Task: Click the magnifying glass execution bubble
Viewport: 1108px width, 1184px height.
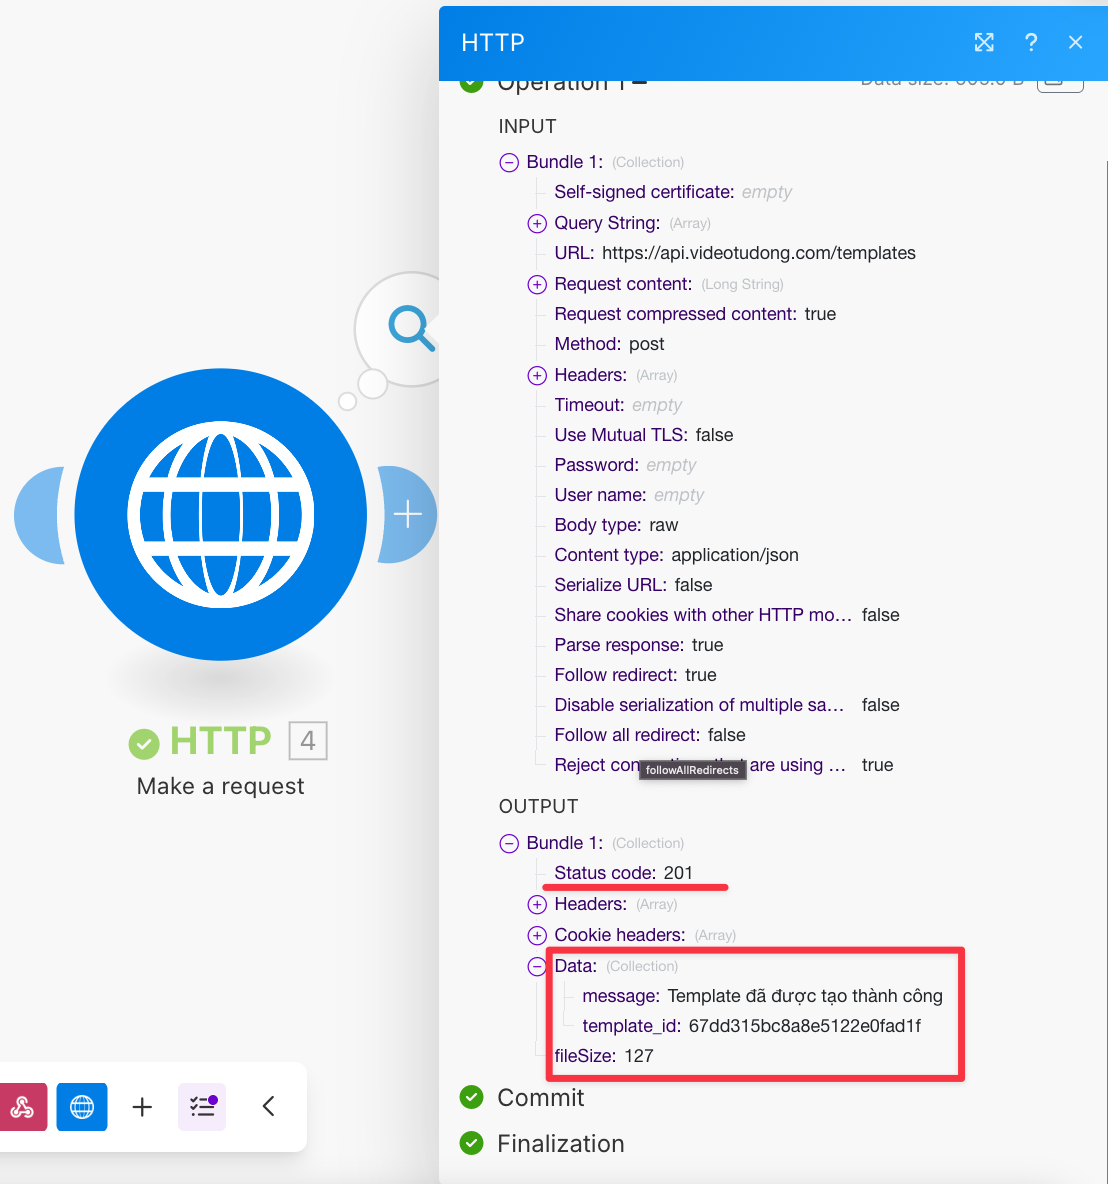Action: [x=411, y=328]
